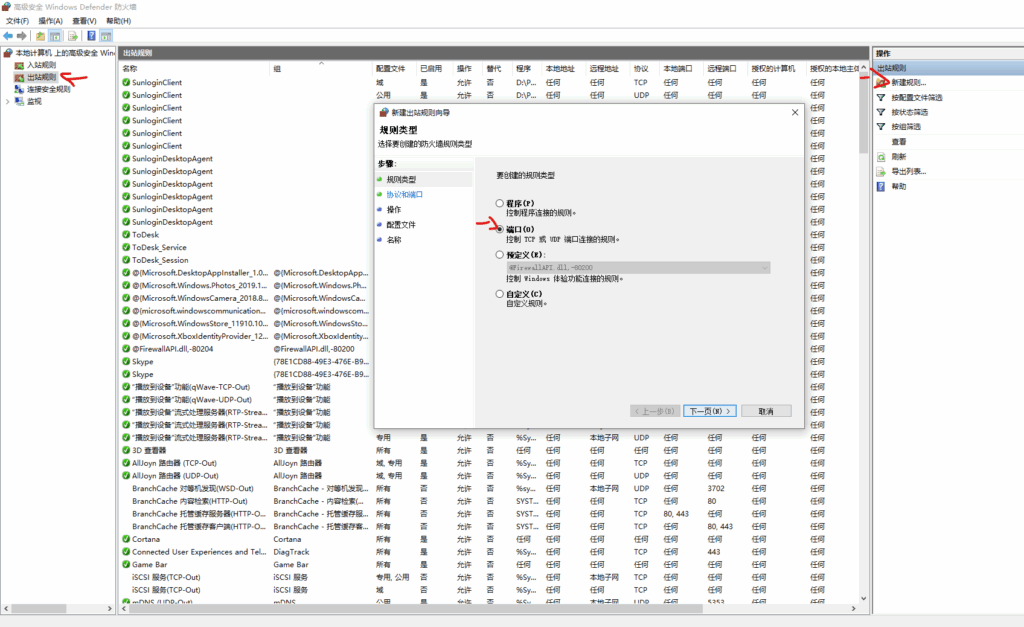Collapse the 出站规则 actions section arrow
Image resolution: width=1024 pixels, height=627 pixels.
pyautogui.click(x=1016, y=67)
